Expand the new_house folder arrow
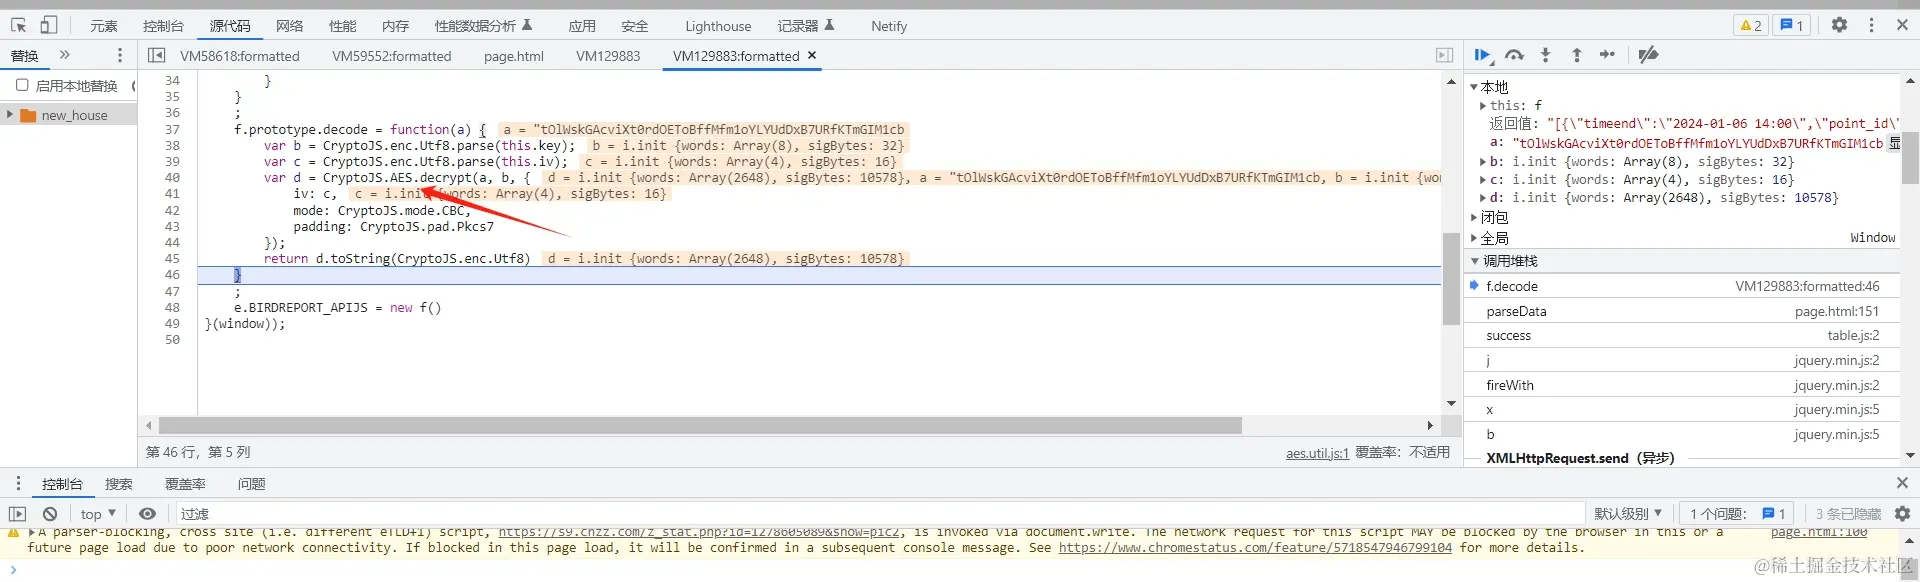 (10, 115)
